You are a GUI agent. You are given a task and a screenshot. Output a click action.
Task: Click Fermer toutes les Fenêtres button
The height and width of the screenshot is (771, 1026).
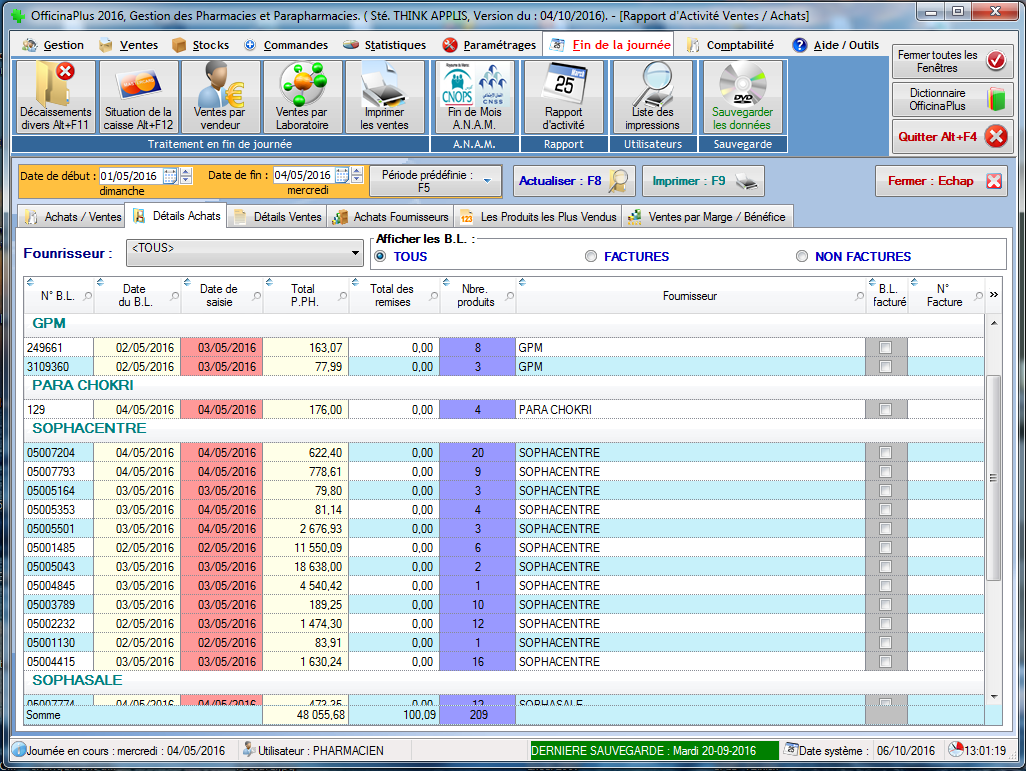951,61
